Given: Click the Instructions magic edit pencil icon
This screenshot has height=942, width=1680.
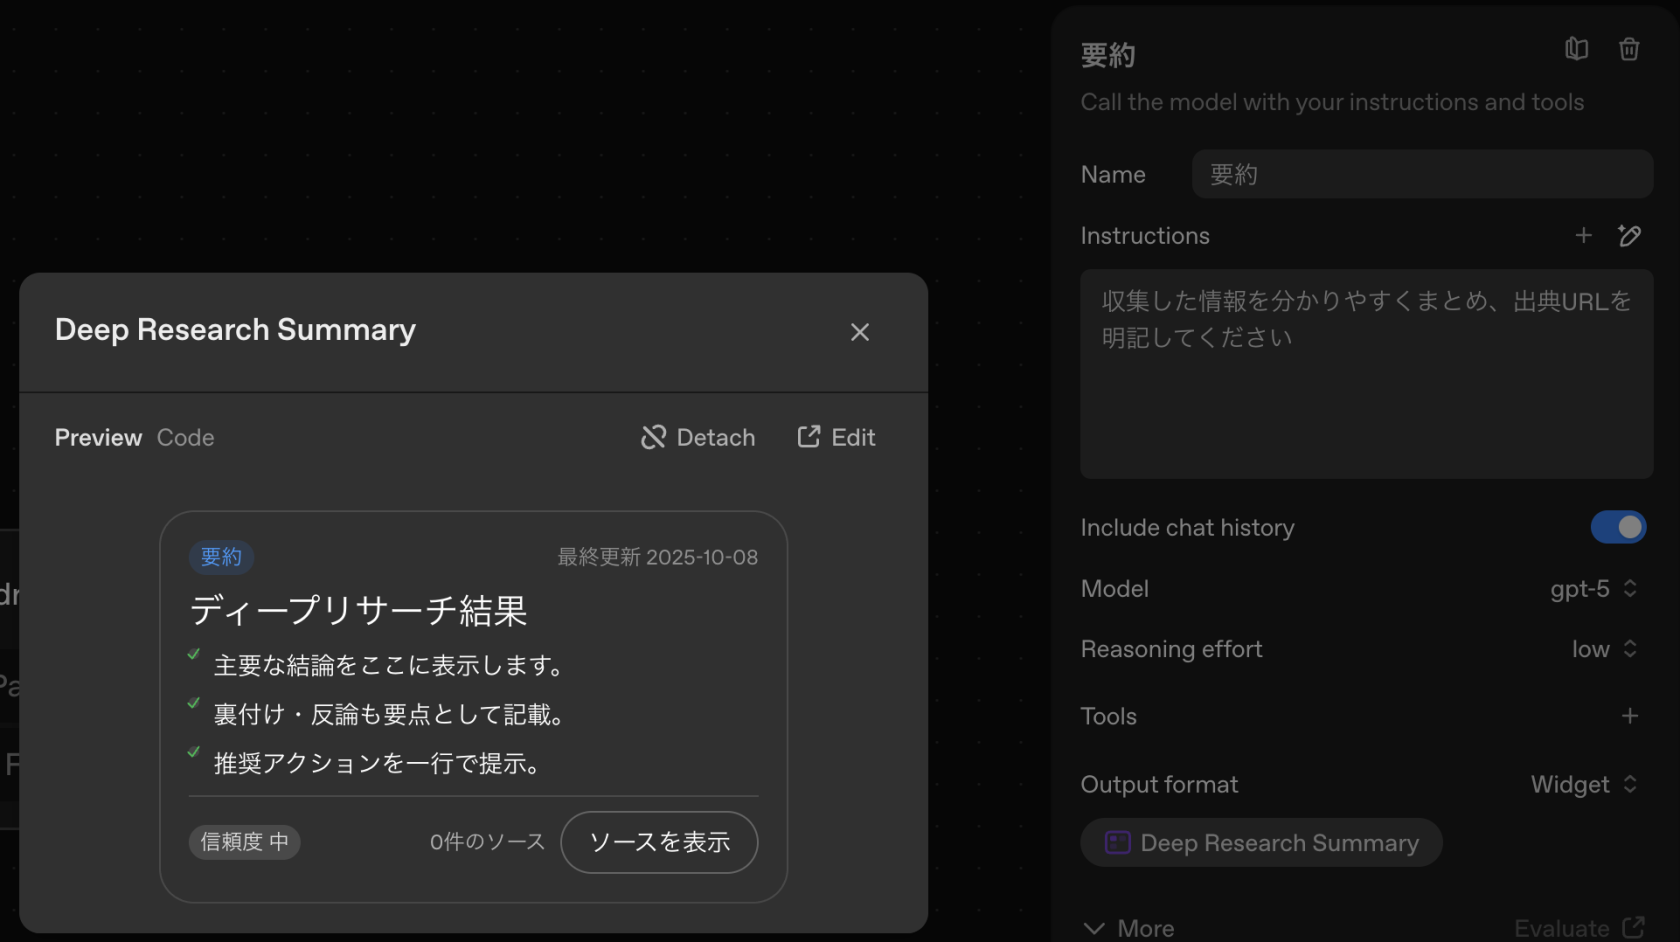Looking at the screenshot, I should click(x=1629, y=236).
